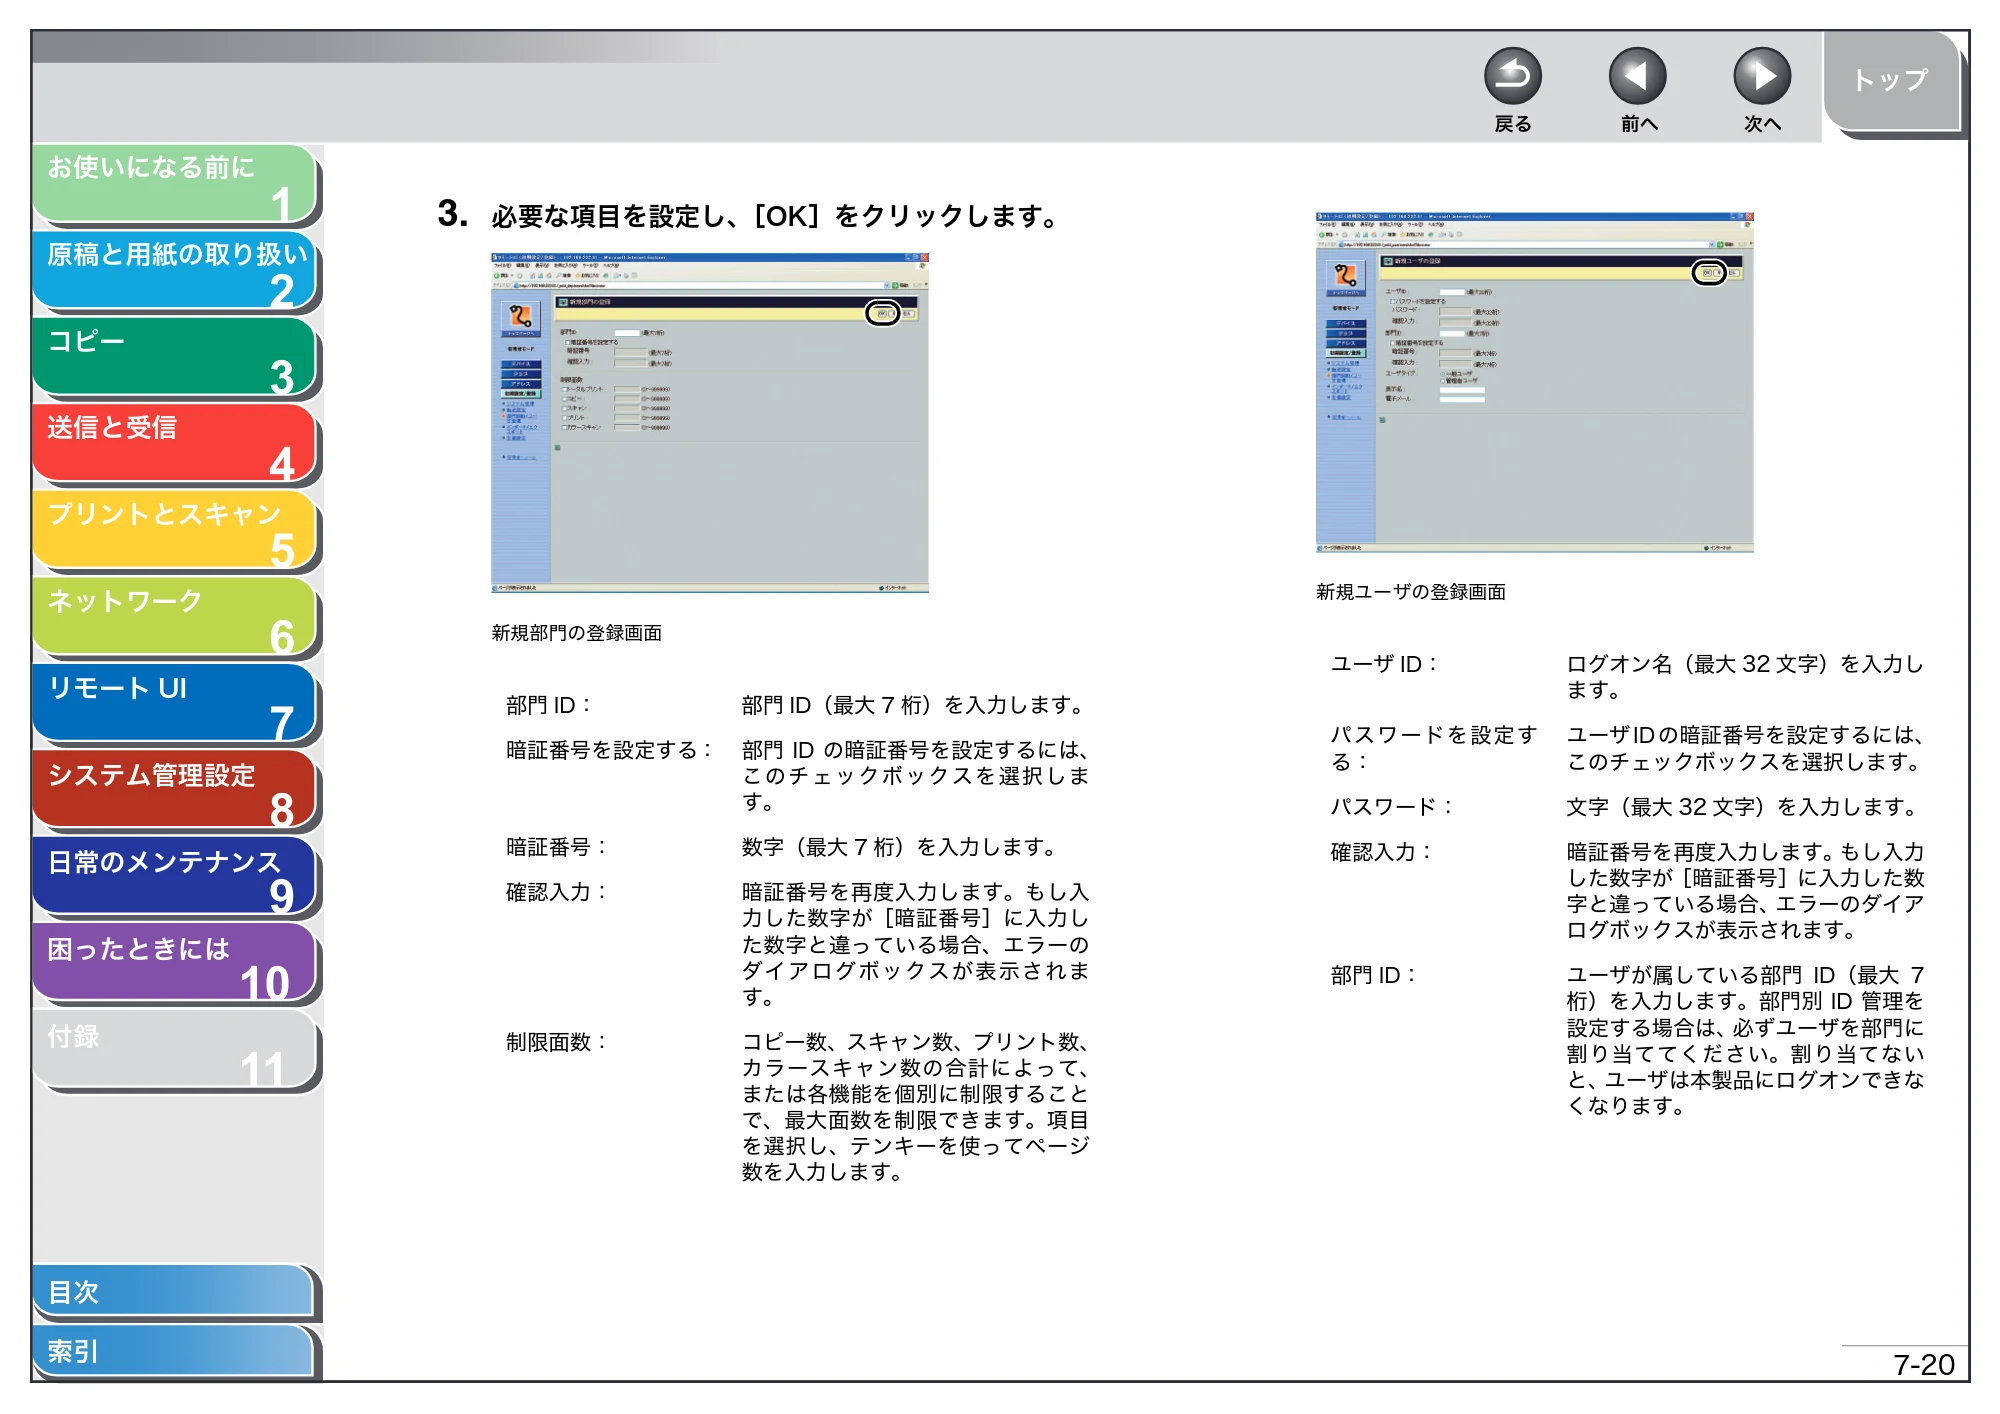Click the circled OK button in department screenshot
Screen dimensions: 2000x1414
[882, 313]
